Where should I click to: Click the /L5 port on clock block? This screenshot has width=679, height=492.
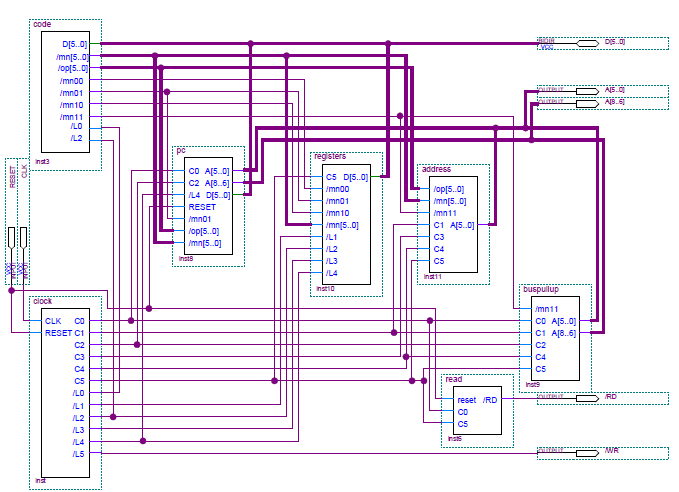[x=78, y=454]
